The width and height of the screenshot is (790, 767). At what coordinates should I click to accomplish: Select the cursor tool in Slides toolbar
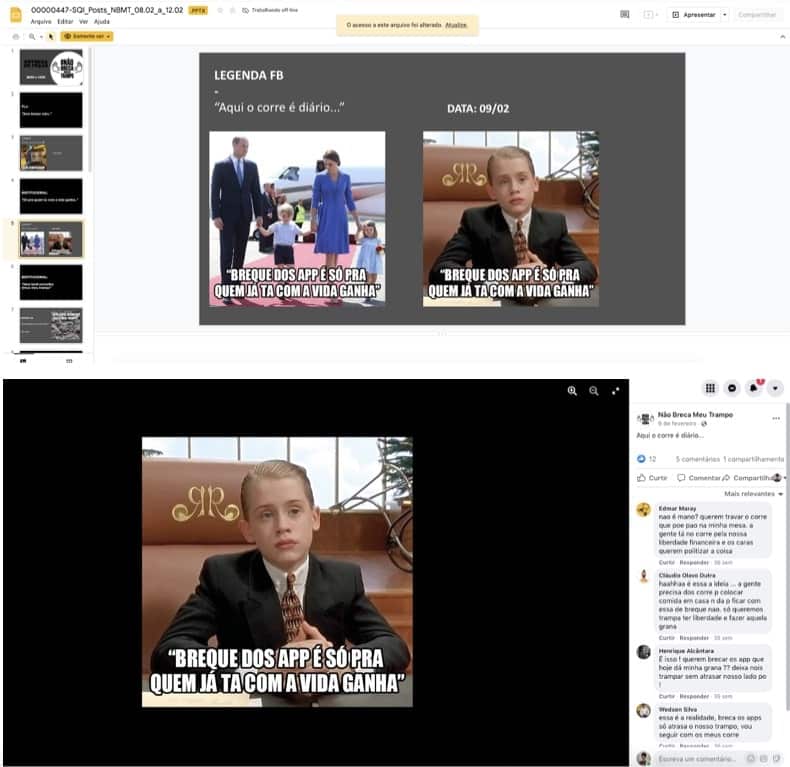[x=51, y=36]
